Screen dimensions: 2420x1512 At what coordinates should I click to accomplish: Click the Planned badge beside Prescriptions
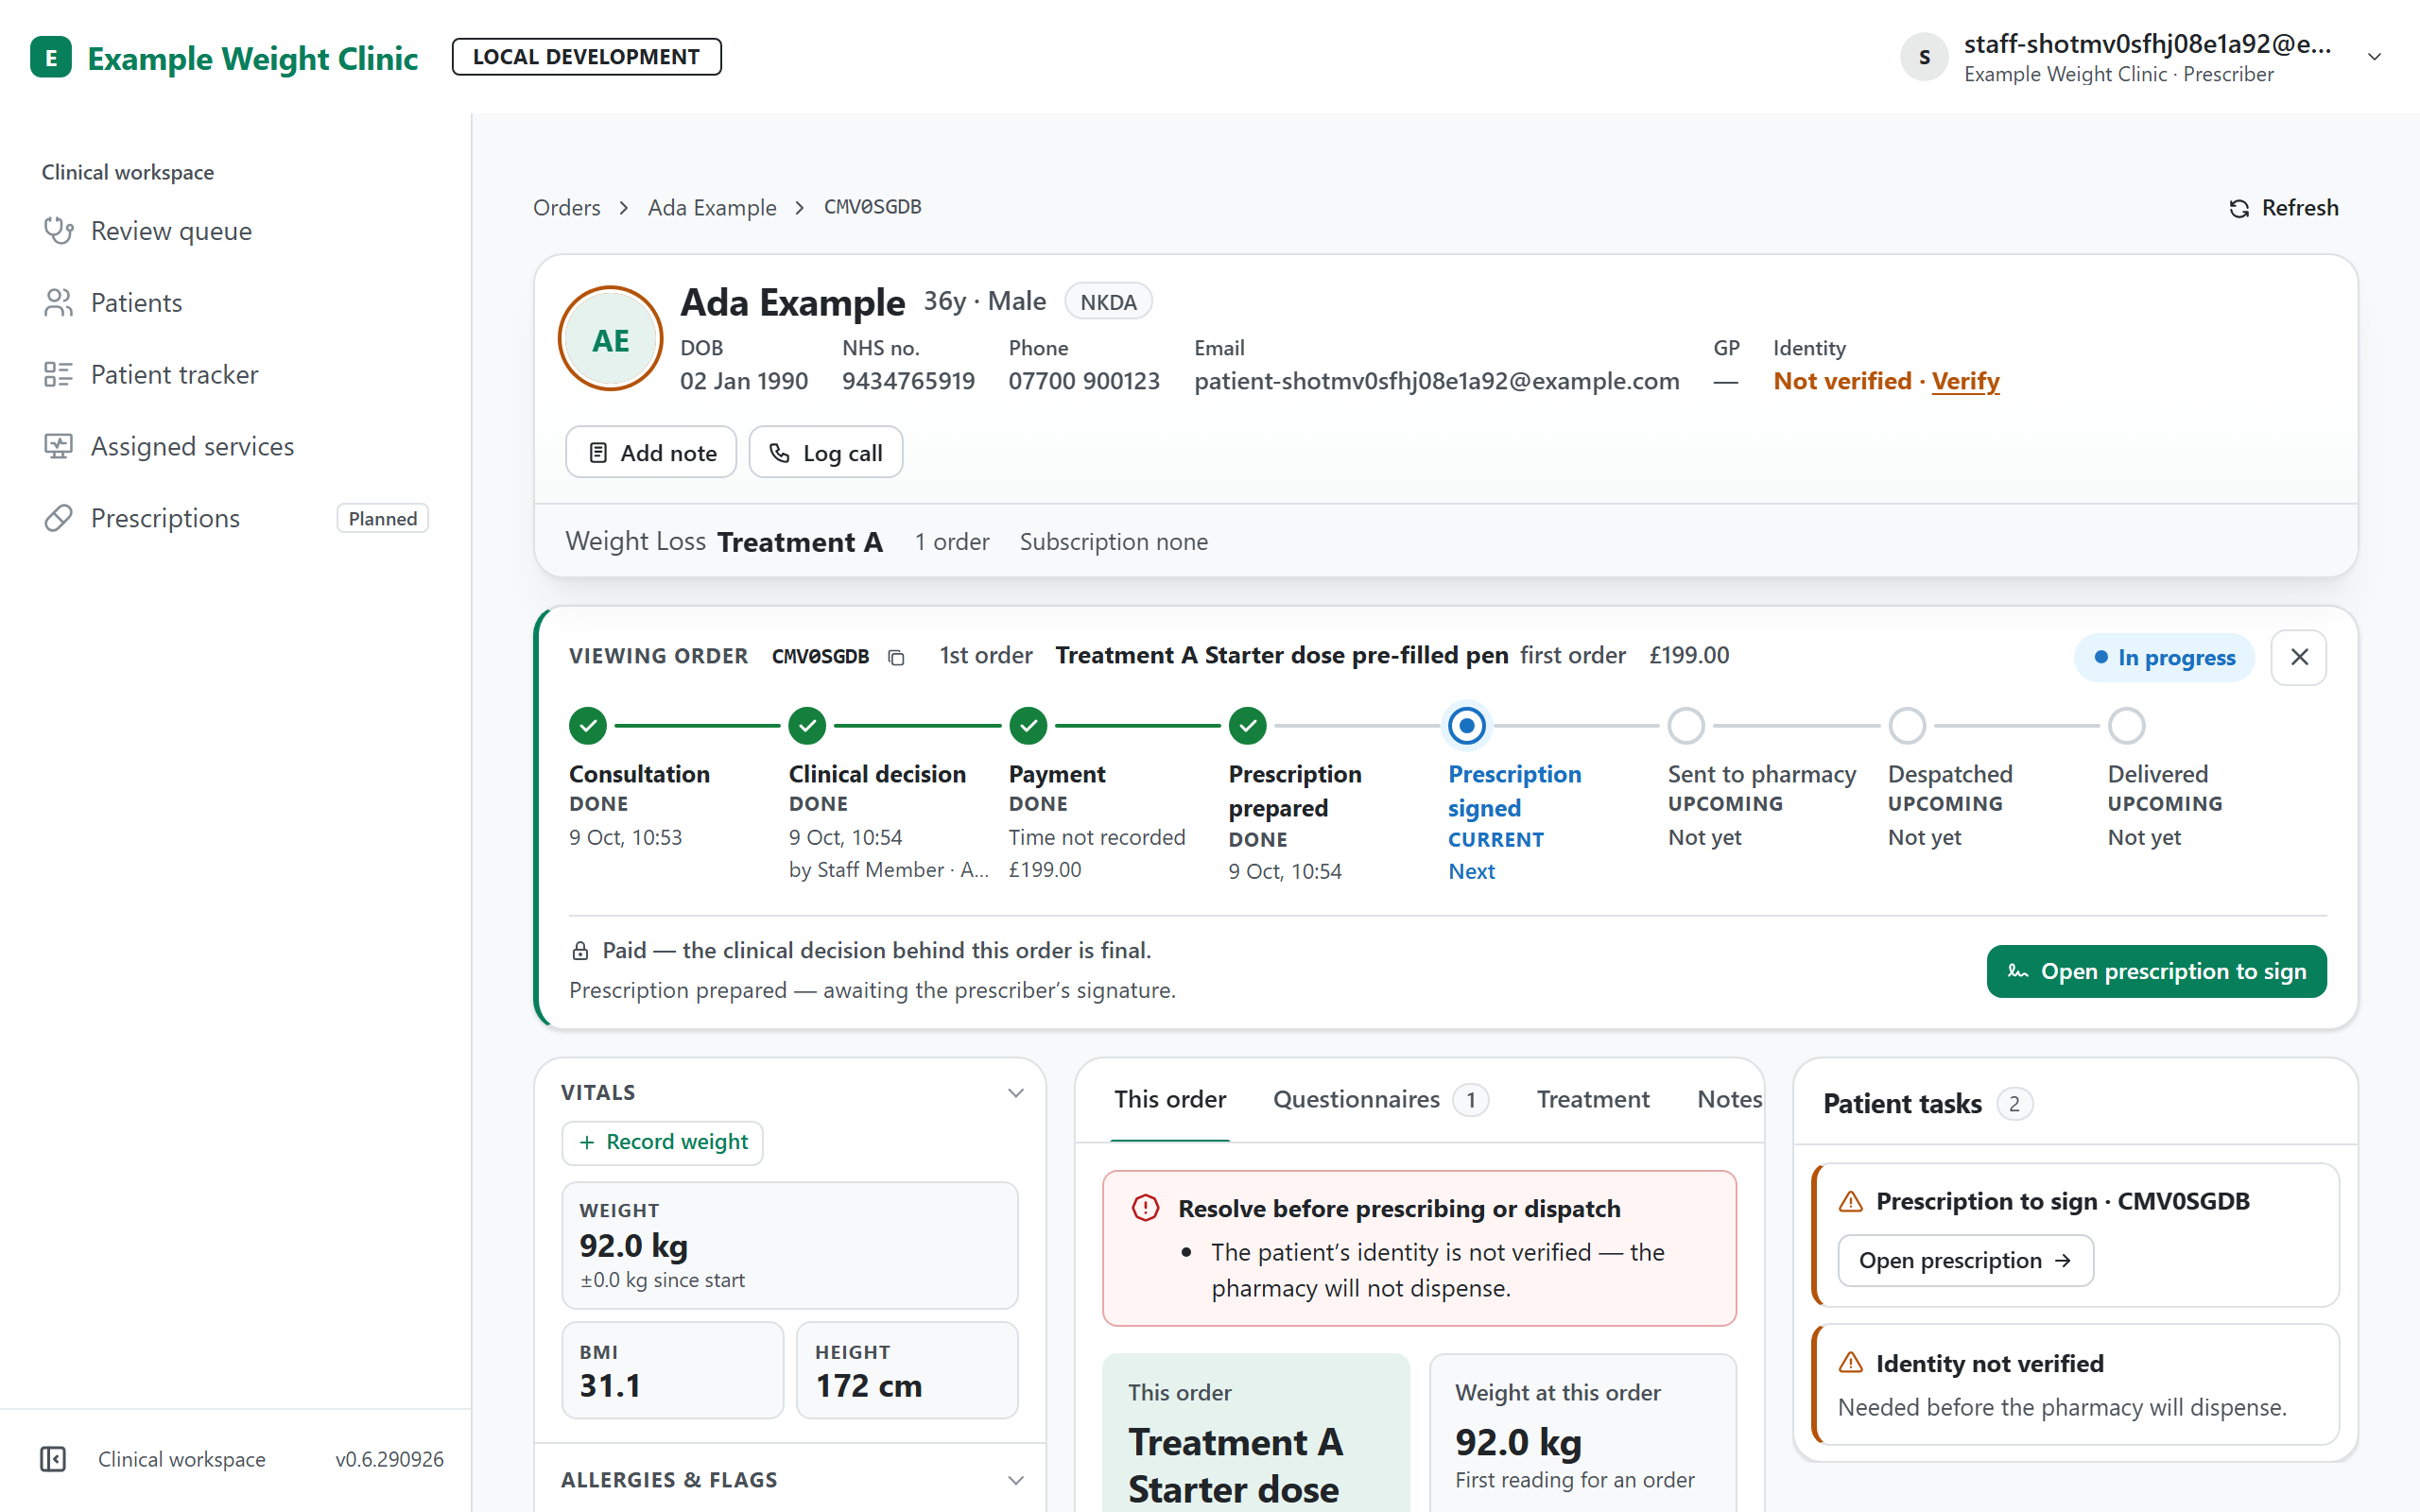pyautogui.click(x=383, y=518)
